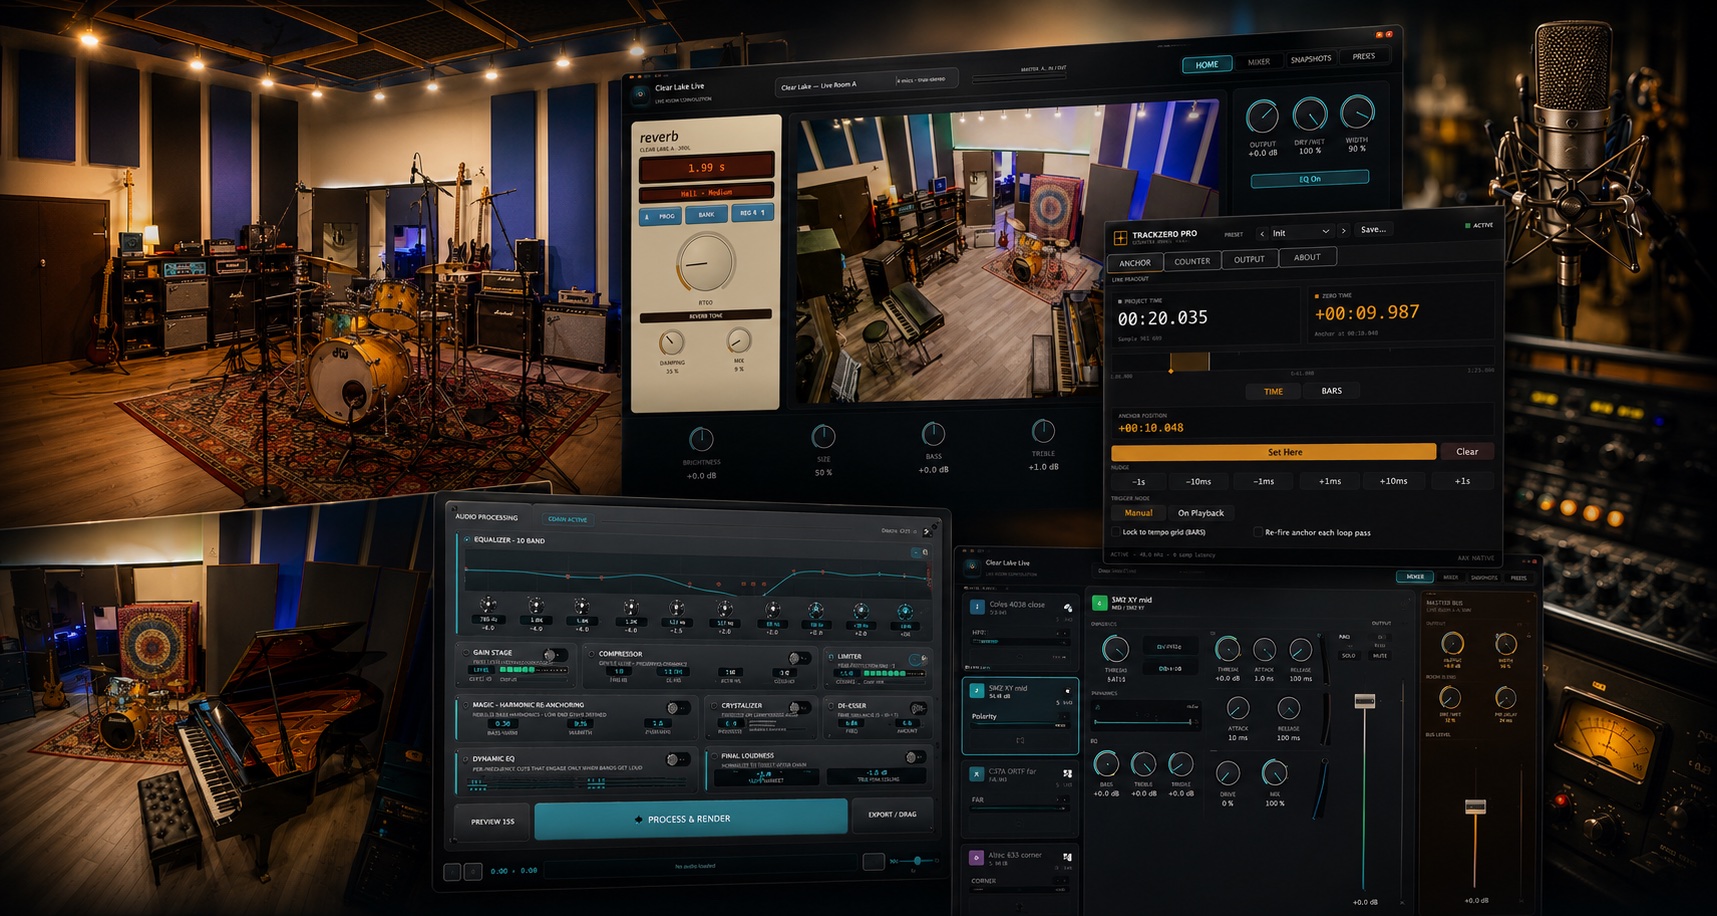Check Lock to tempo grid (BARS)
This screenshot has width=1717, height=916.
(1116, 532)
